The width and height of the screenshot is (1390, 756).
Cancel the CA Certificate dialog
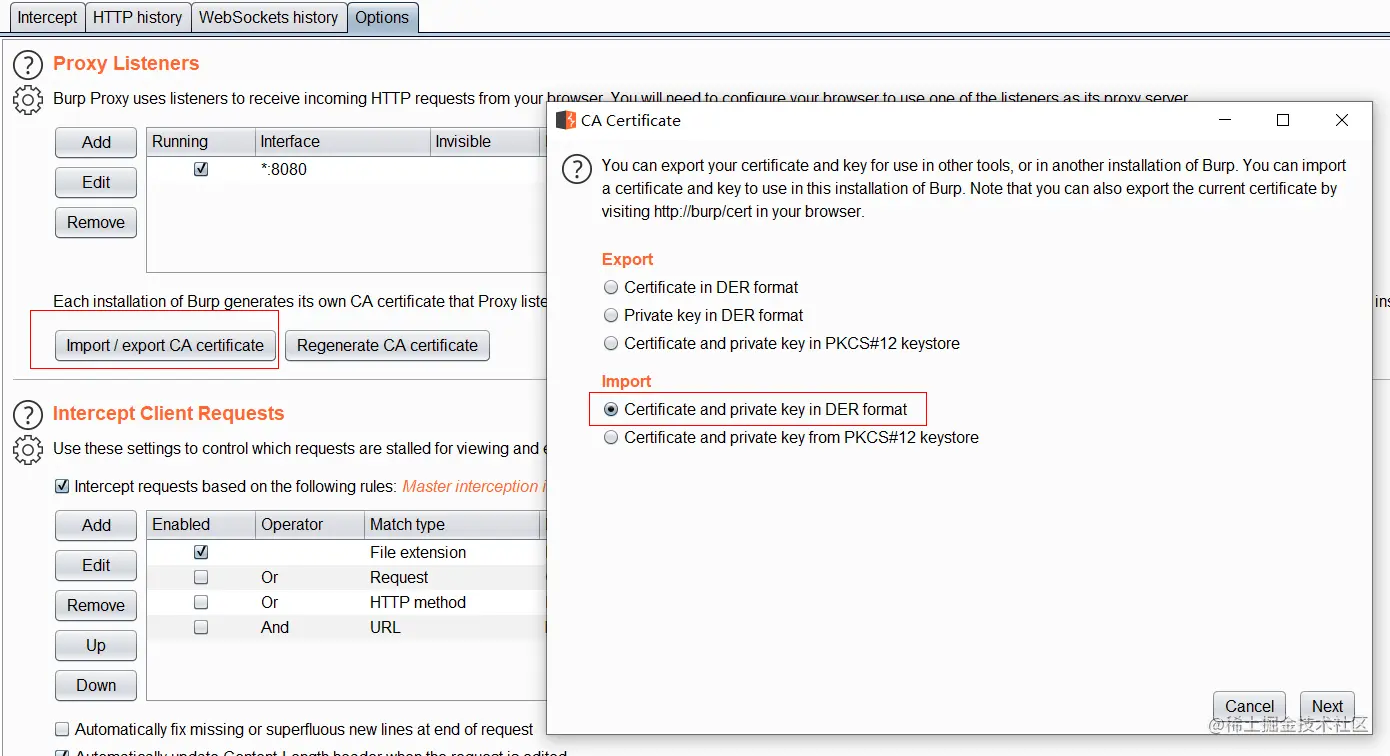[1249, 706]
